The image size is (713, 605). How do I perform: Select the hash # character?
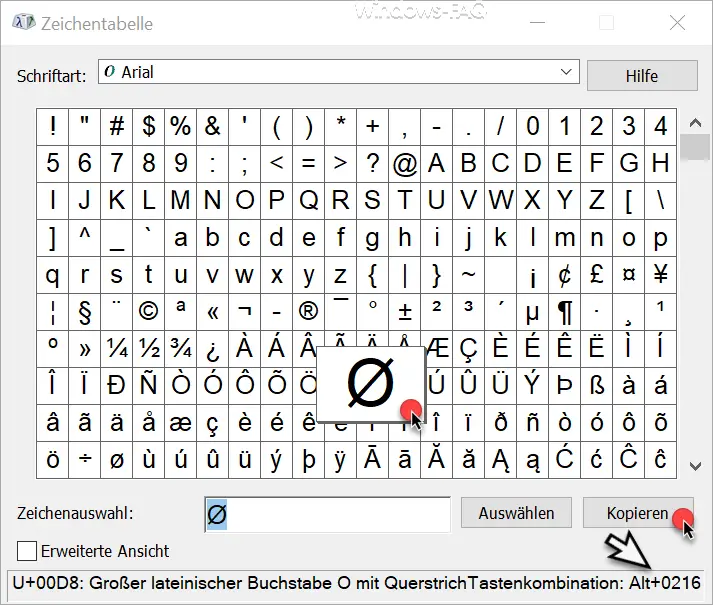tap(117, 126)
